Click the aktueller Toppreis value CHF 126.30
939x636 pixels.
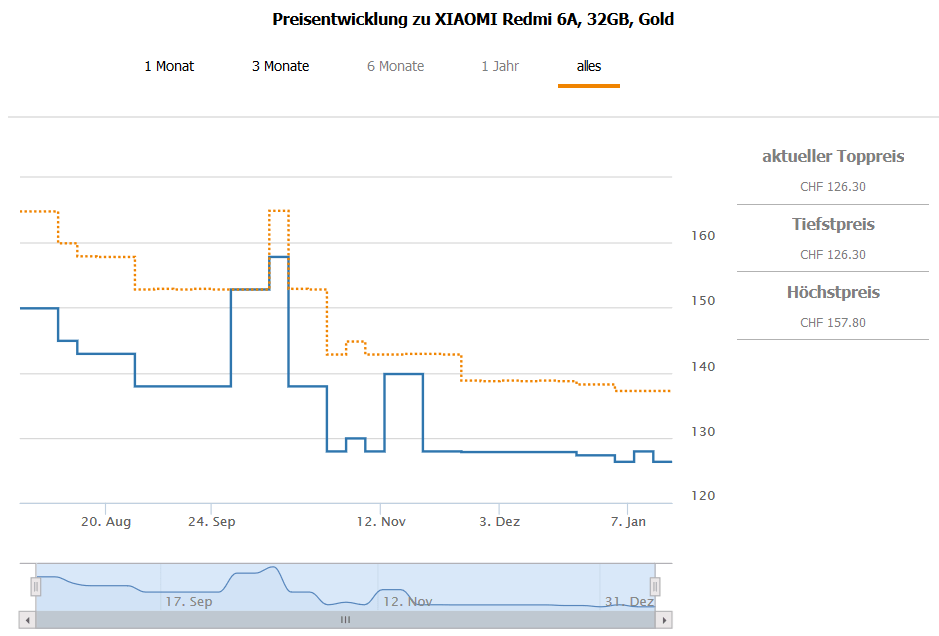833,186
